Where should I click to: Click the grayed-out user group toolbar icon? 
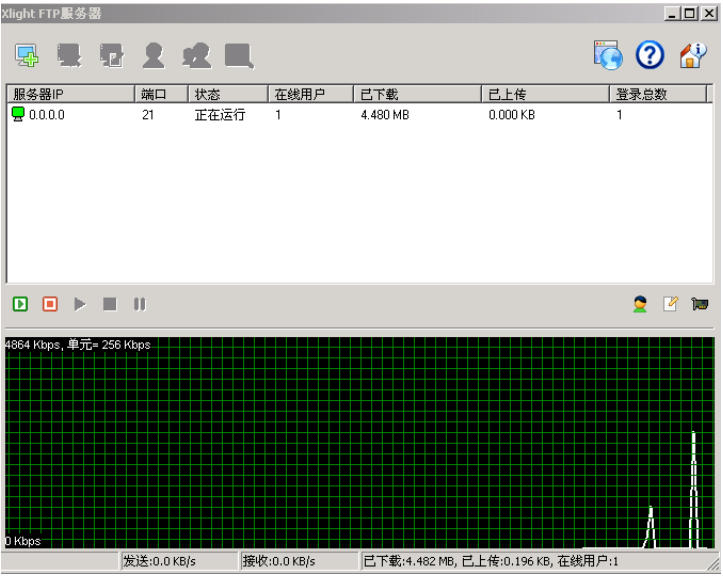(196, 56)
